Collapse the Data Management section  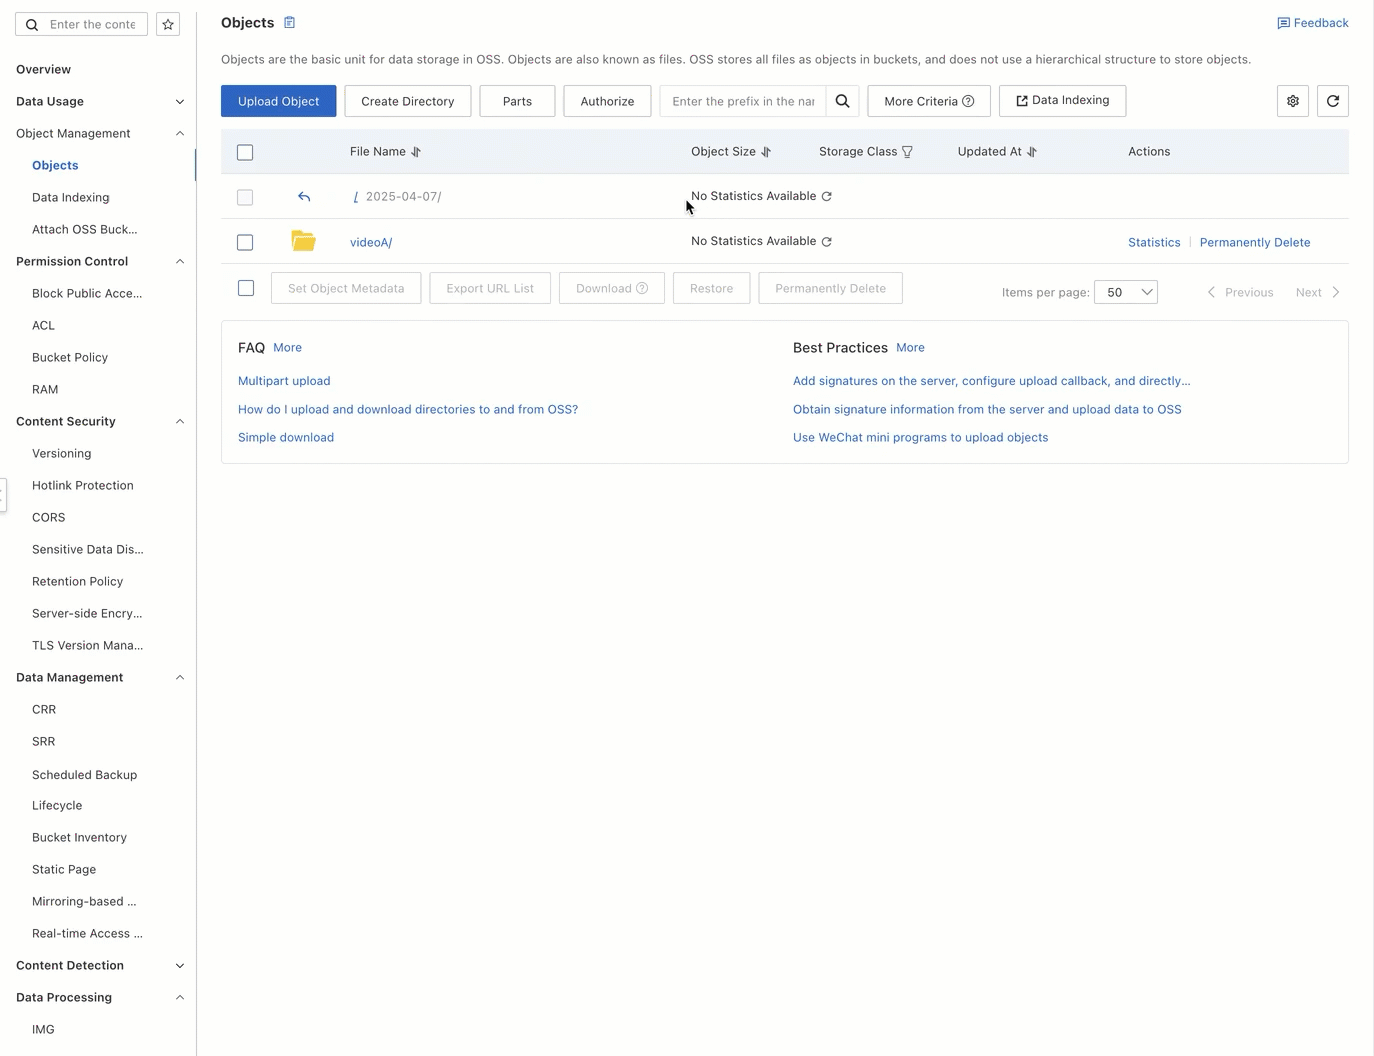tap(180, 677)
